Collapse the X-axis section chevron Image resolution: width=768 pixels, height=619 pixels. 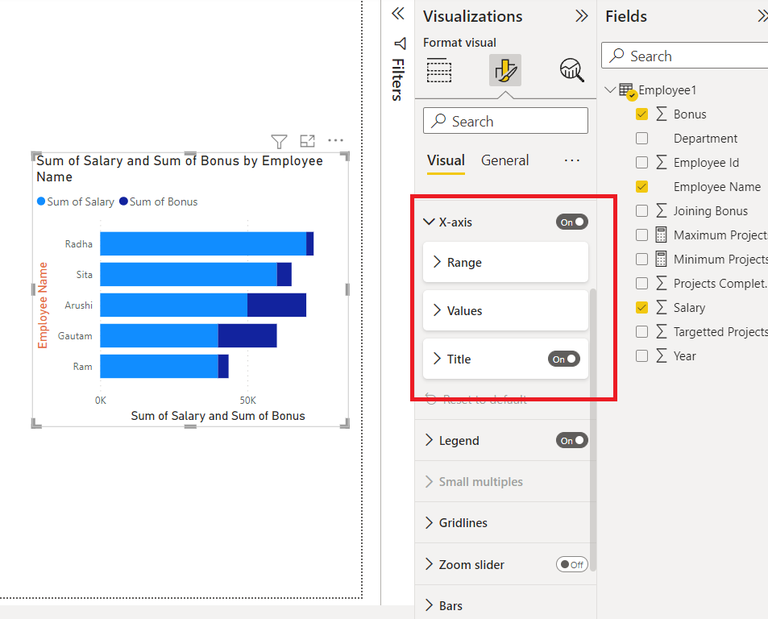point(429,222)
